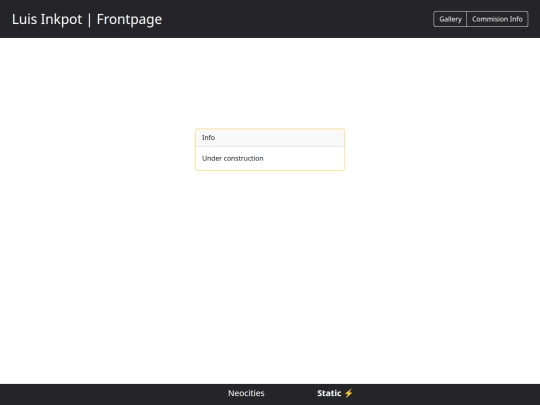This screenshot has width=540, height=405.
Task: Visit Neocities from the footer
Action: click(x=246, y=393)
